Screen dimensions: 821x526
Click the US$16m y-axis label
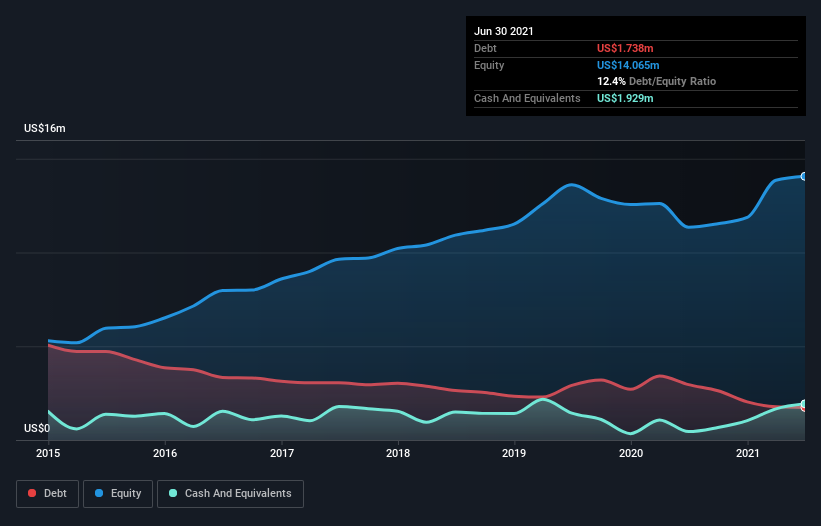coord(45,128)
